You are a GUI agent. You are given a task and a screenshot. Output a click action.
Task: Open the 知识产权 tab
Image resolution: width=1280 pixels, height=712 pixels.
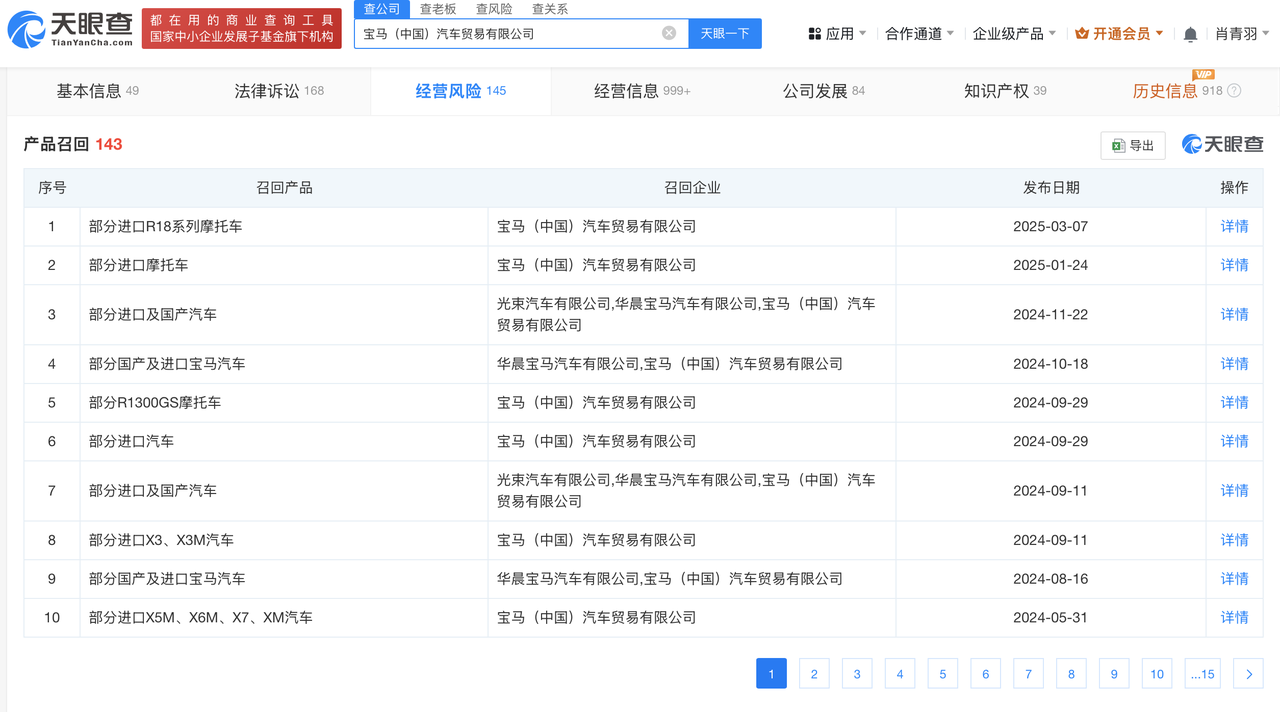(x=1005, y=91)
